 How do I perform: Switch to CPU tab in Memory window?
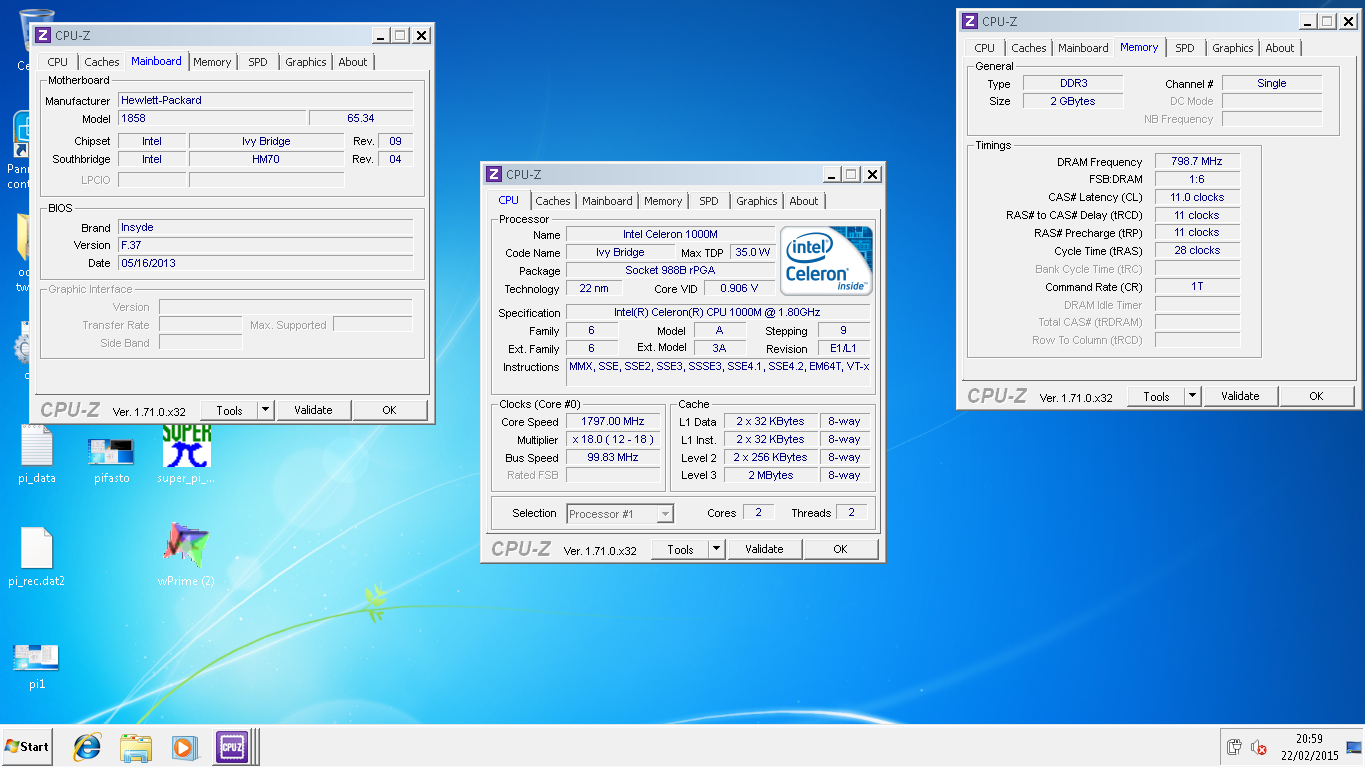point(985,48)
